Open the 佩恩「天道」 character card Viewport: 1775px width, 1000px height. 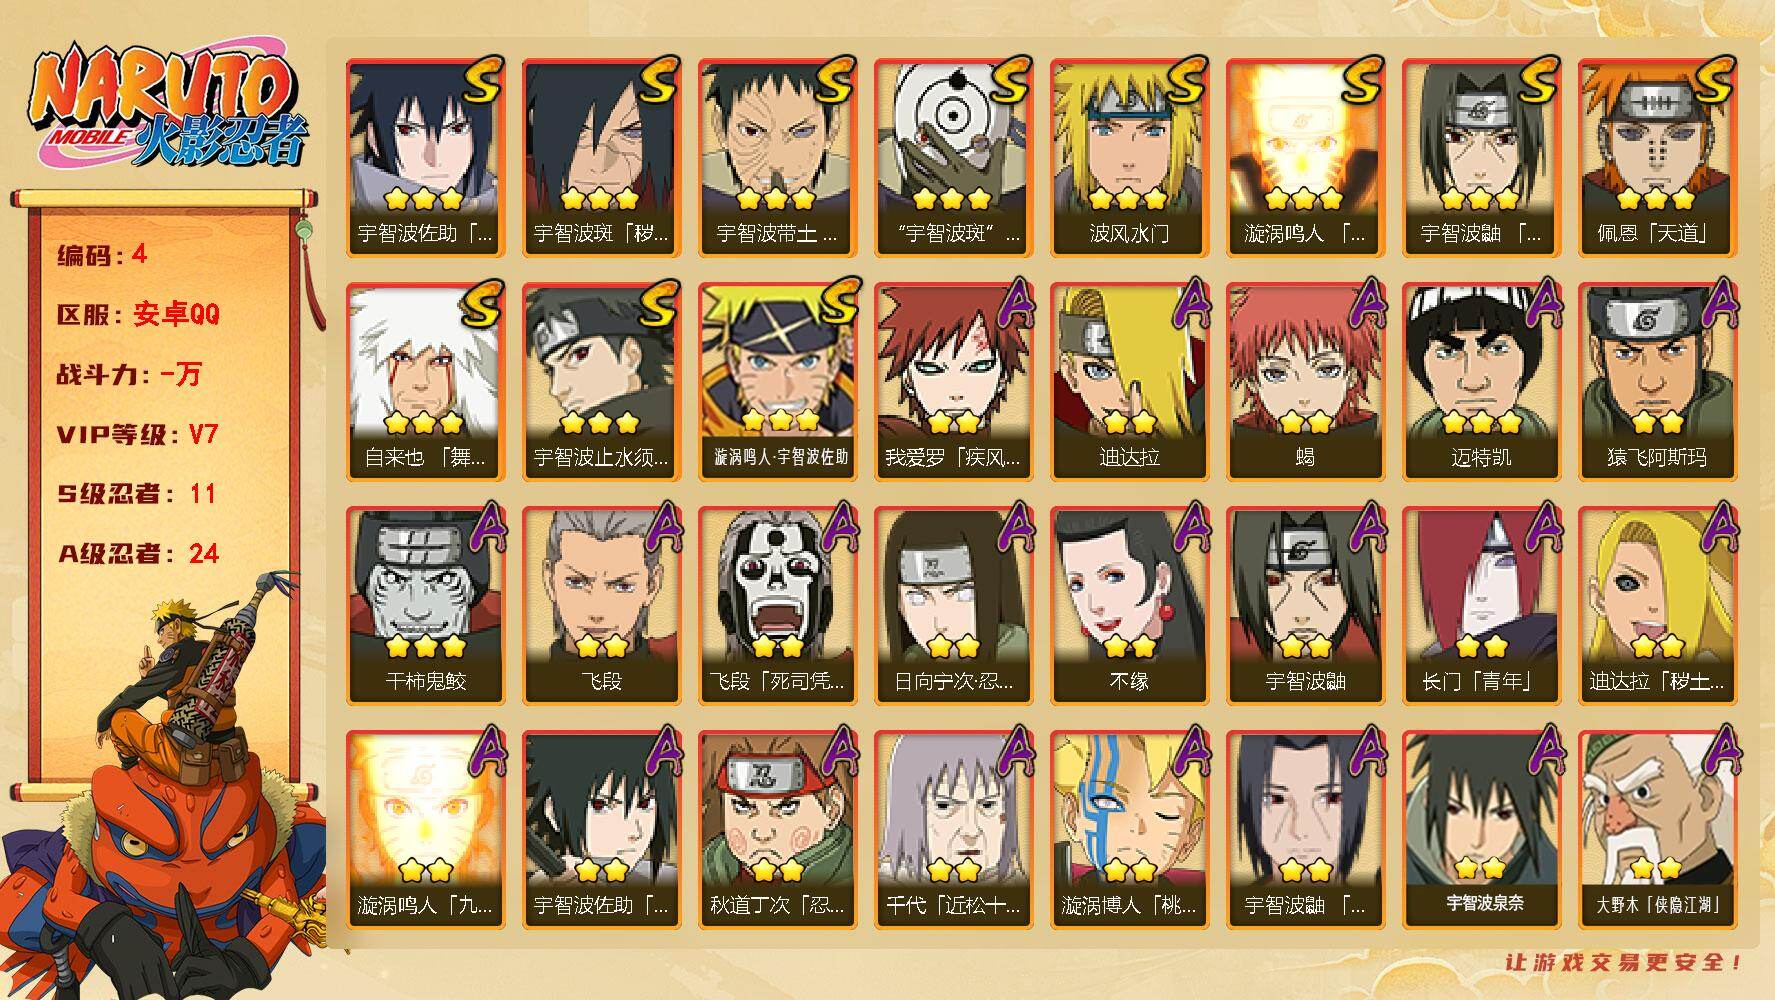click(1657, 158)
